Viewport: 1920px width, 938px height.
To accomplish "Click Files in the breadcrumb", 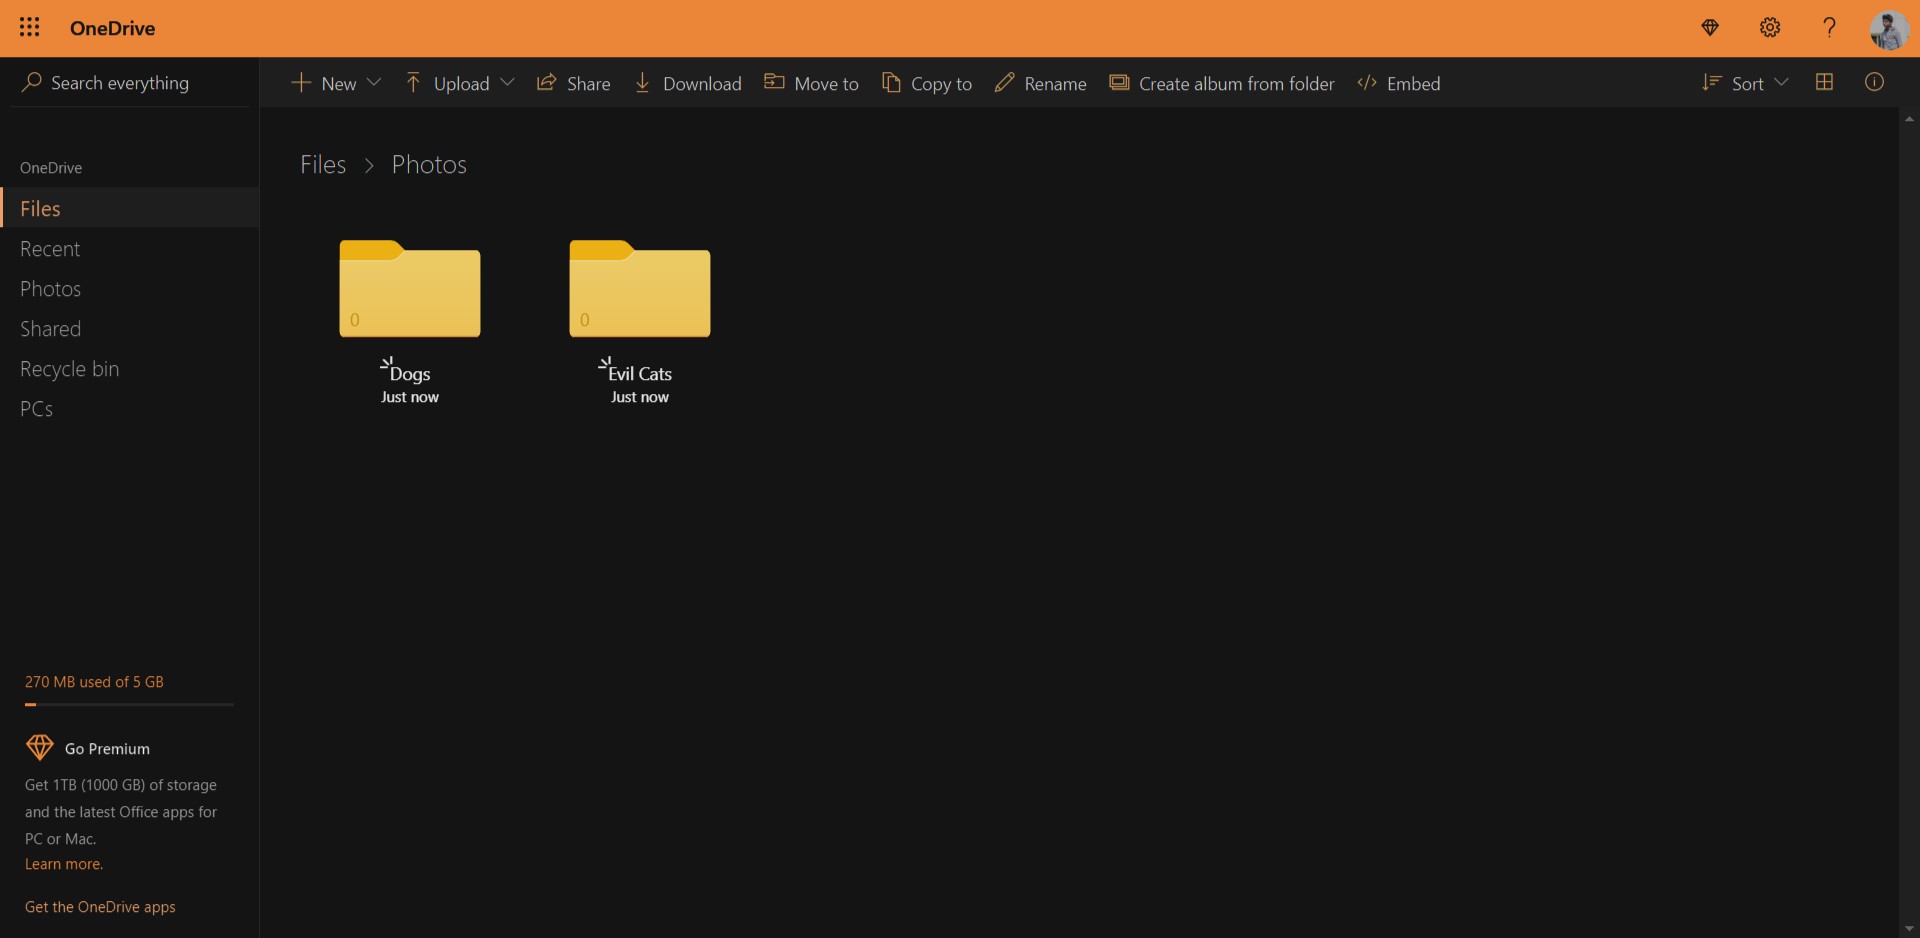I will point(322,164).
